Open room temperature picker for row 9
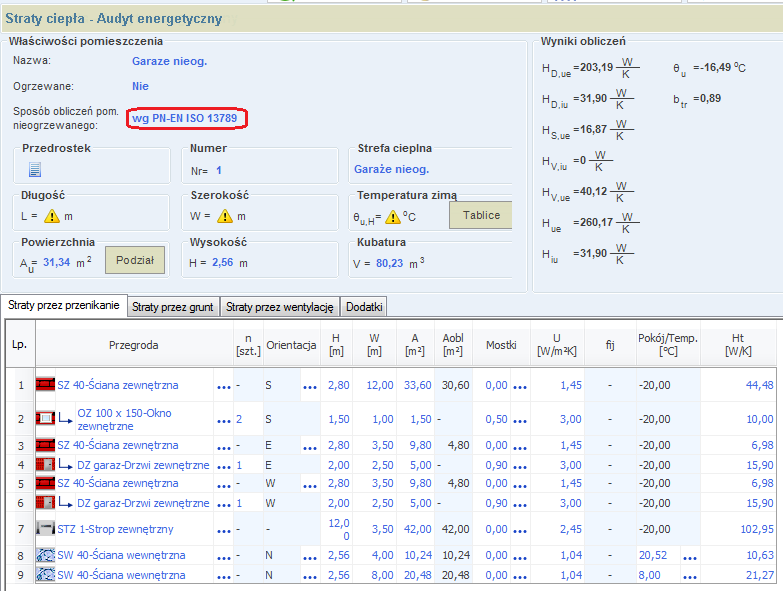 690,577
